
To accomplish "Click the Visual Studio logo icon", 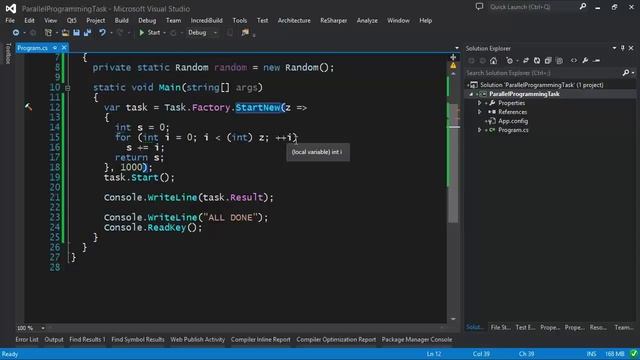I will pos(11,8).
